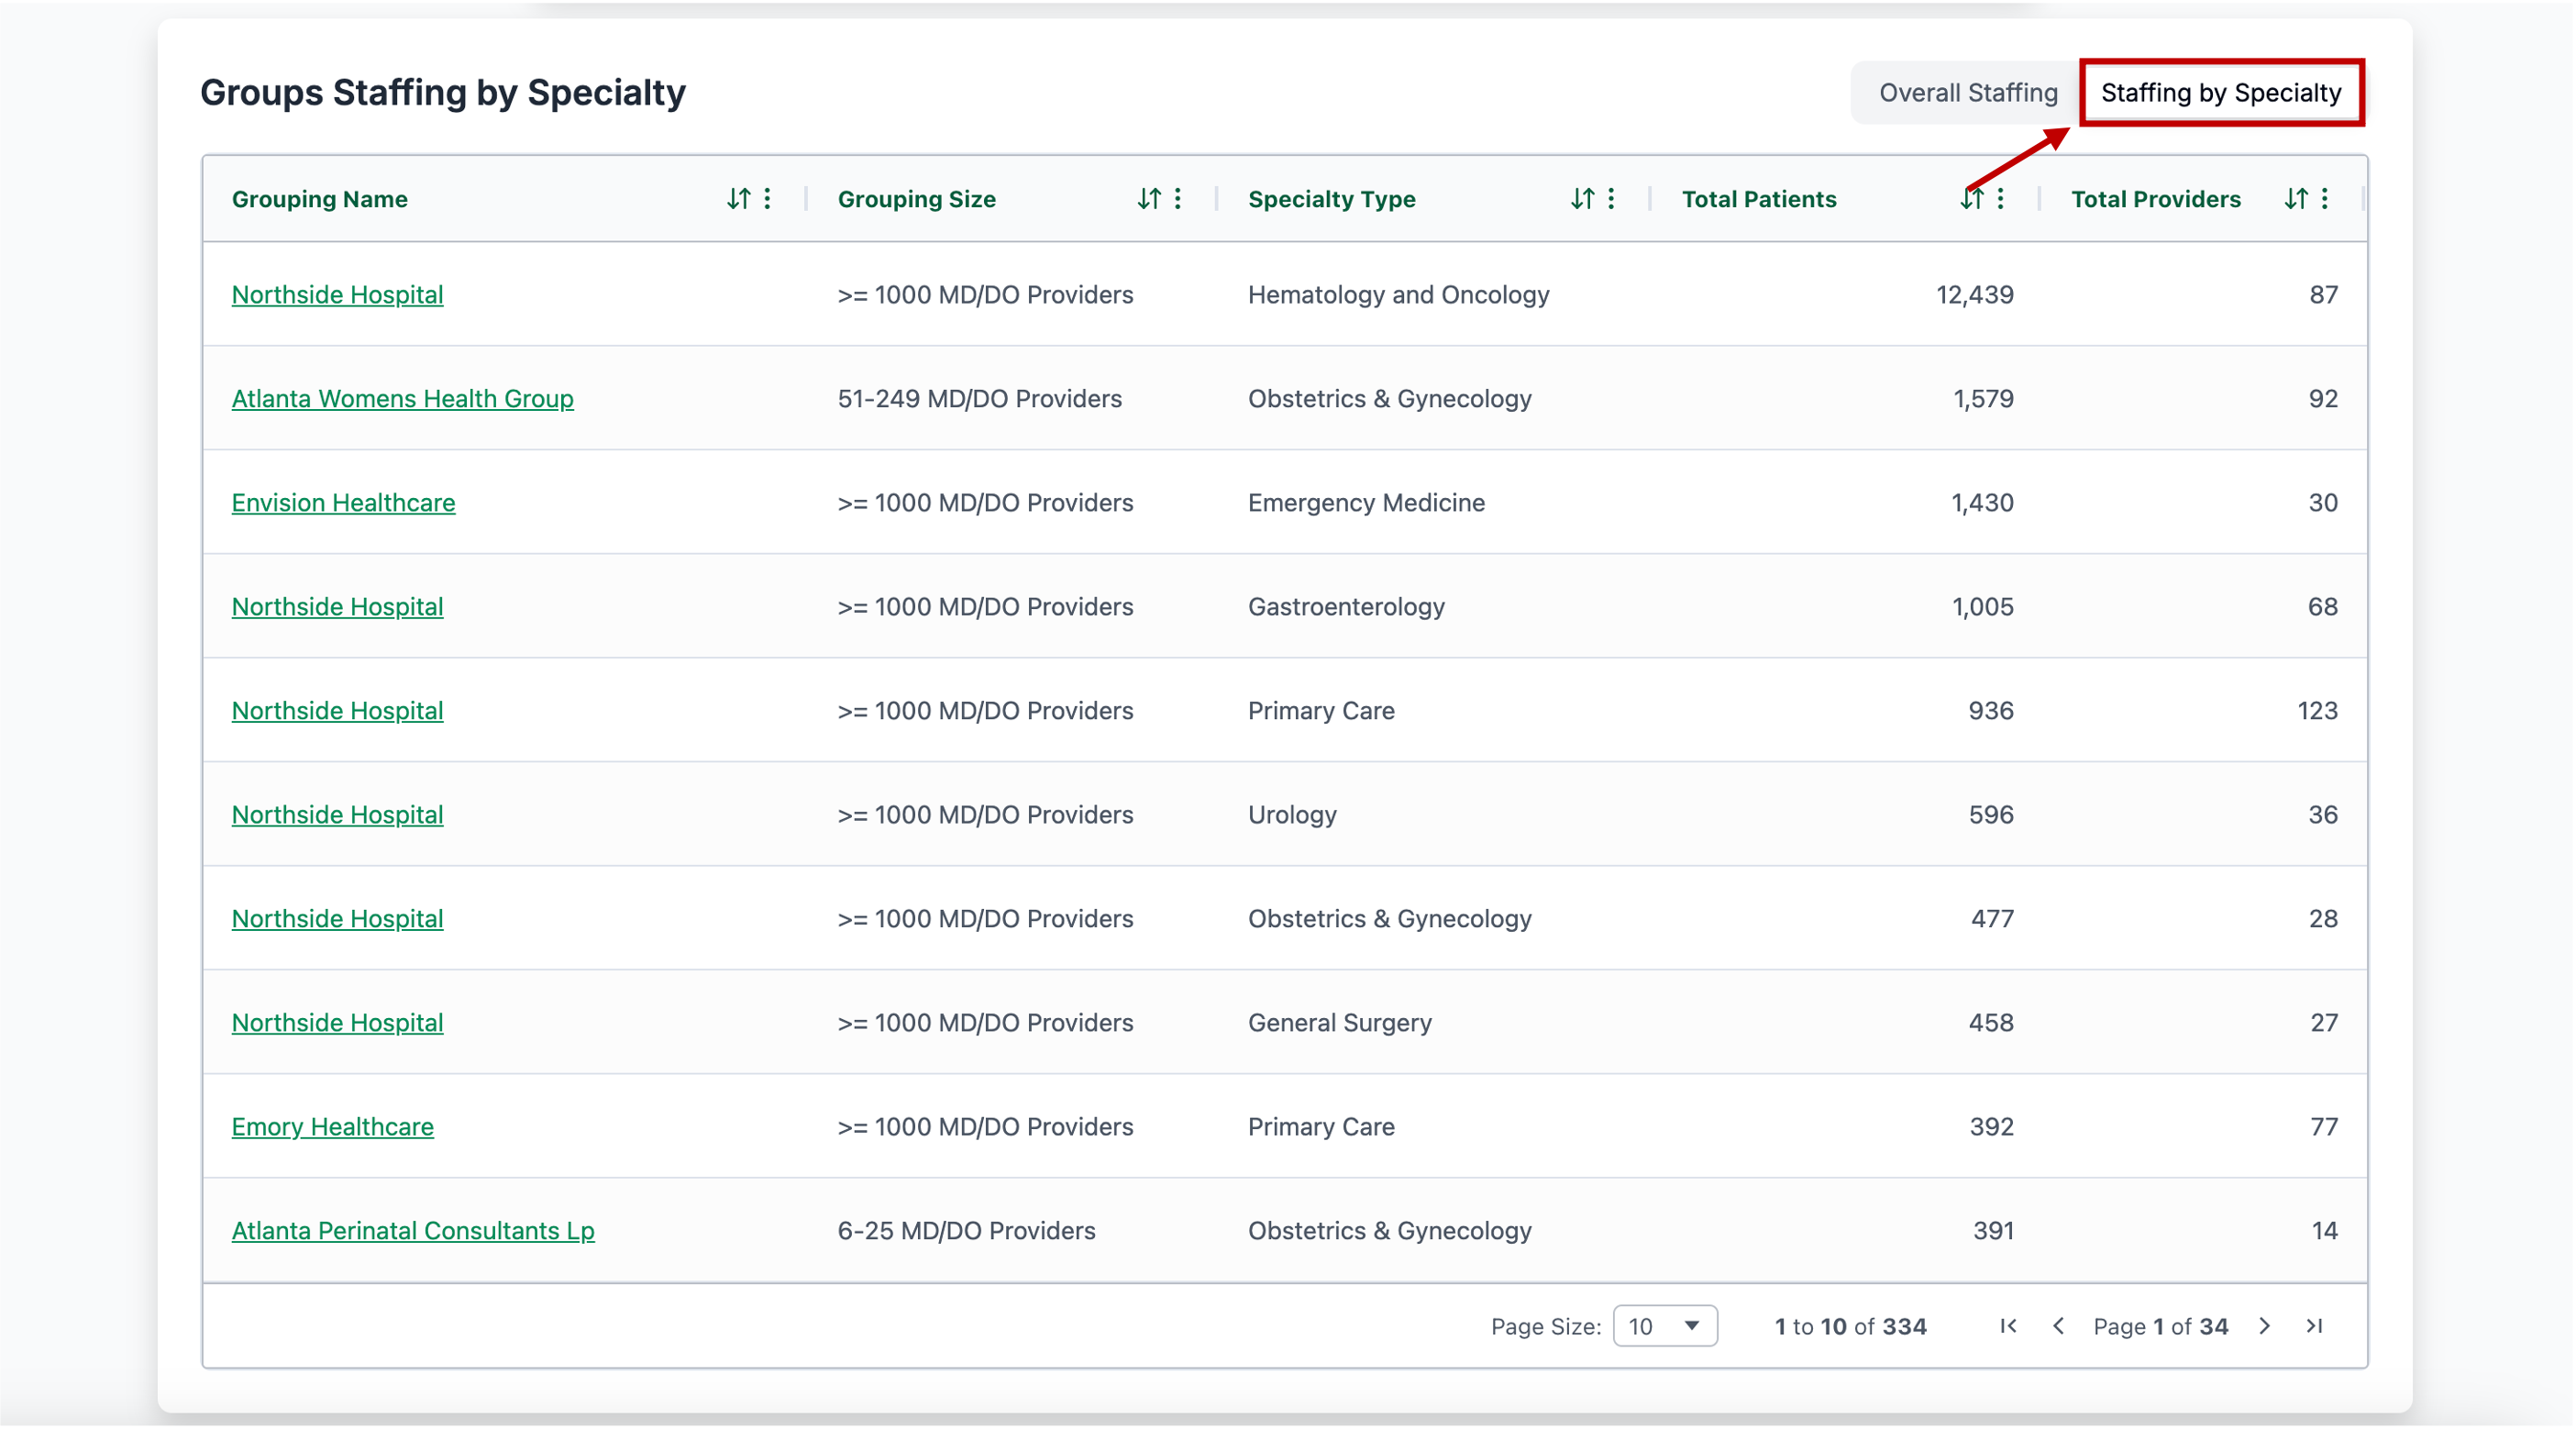The image size is (2576, 1429).
Task: Select Staffing by Specialty tab
Action: [x=2221, y=93]
